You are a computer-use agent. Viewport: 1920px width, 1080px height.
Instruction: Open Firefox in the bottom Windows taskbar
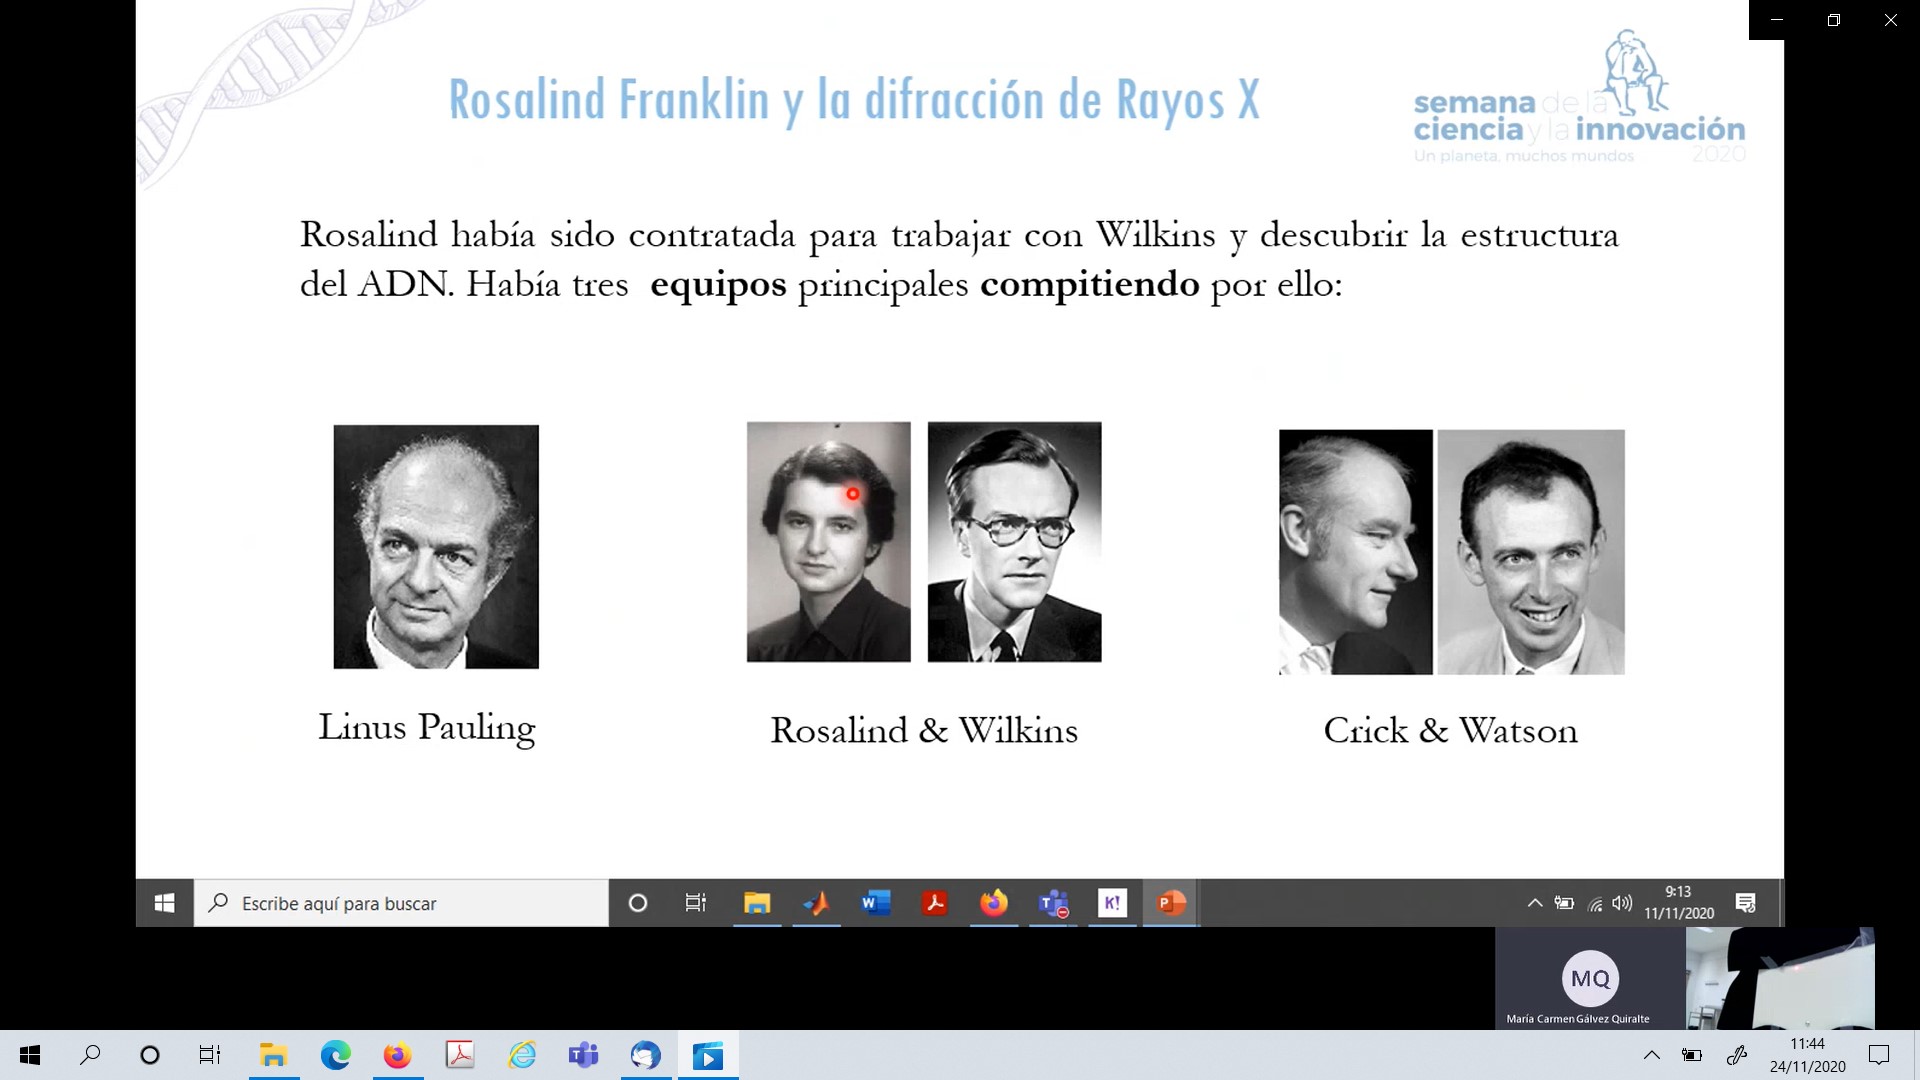[397, 1055]
